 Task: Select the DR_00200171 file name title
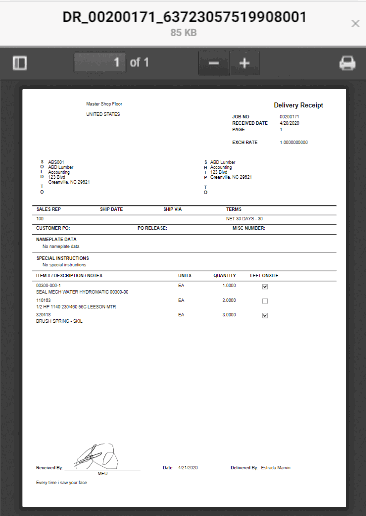click(x=184, y=17)
